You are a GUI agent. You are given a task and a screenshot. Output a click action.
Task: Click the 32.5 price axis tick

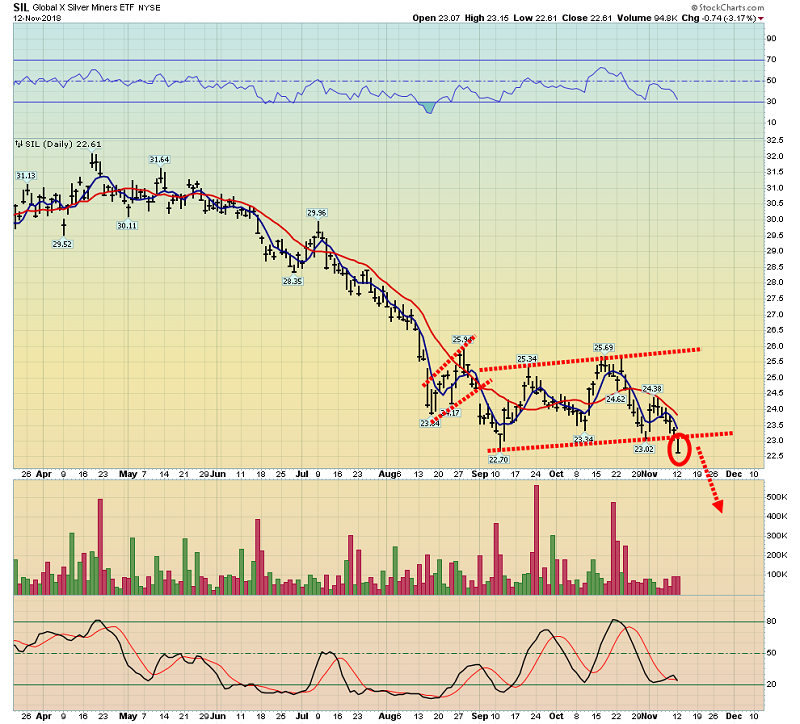(776, 140)
